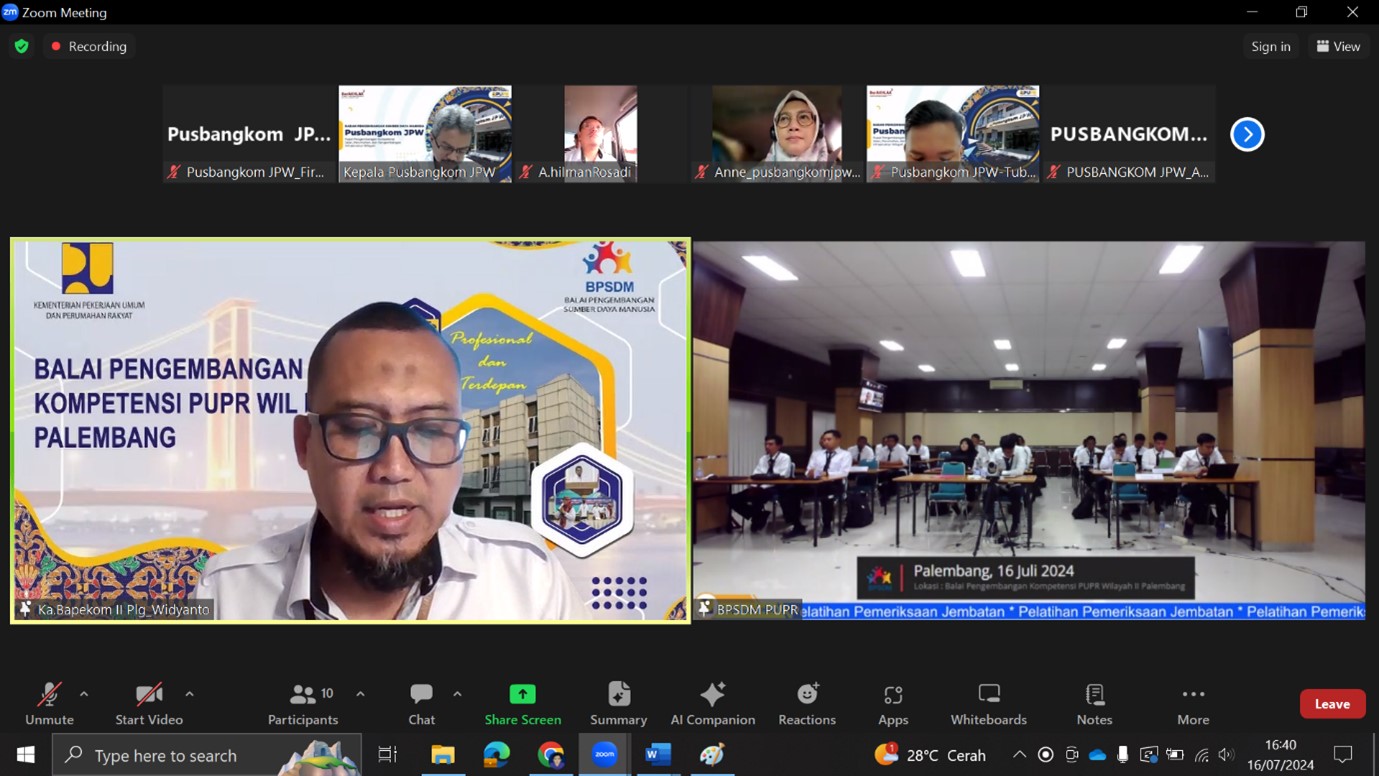Select PUSBANGKOM JPW_A... participant tile

pyautogui.click(x=1129, y=134)
